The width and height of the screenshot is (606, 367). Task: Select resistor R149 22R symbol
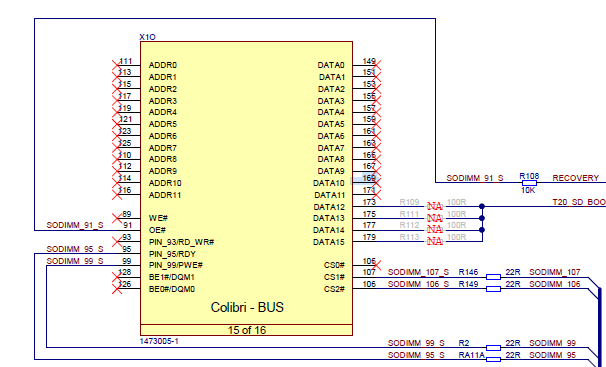point(493,289)
